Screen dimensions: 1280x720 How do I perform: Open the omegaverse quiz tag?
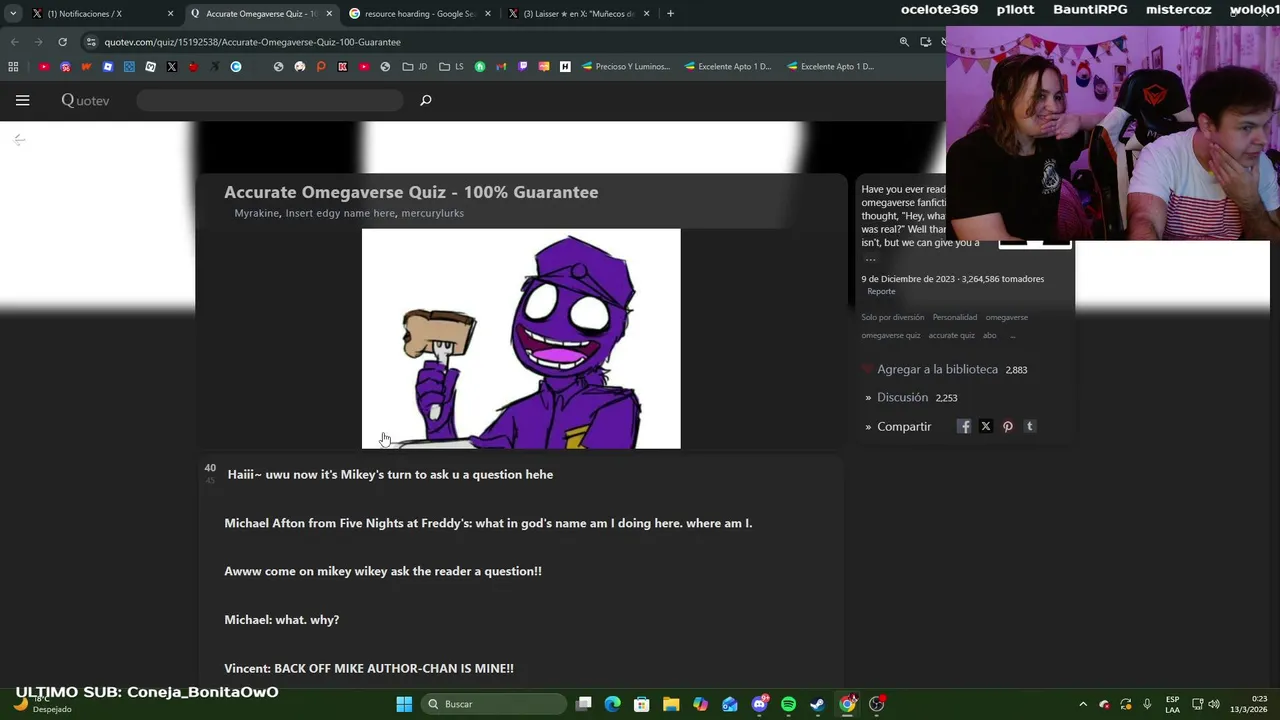(x=890, y=336)
